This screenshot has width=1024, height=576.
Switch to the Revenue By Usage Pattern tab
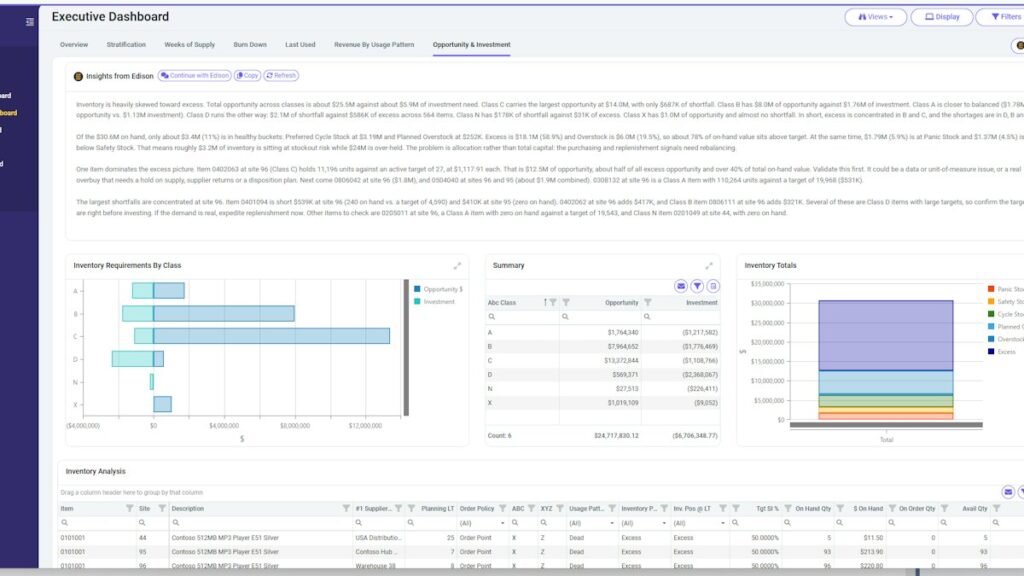[x=374, y=45]
